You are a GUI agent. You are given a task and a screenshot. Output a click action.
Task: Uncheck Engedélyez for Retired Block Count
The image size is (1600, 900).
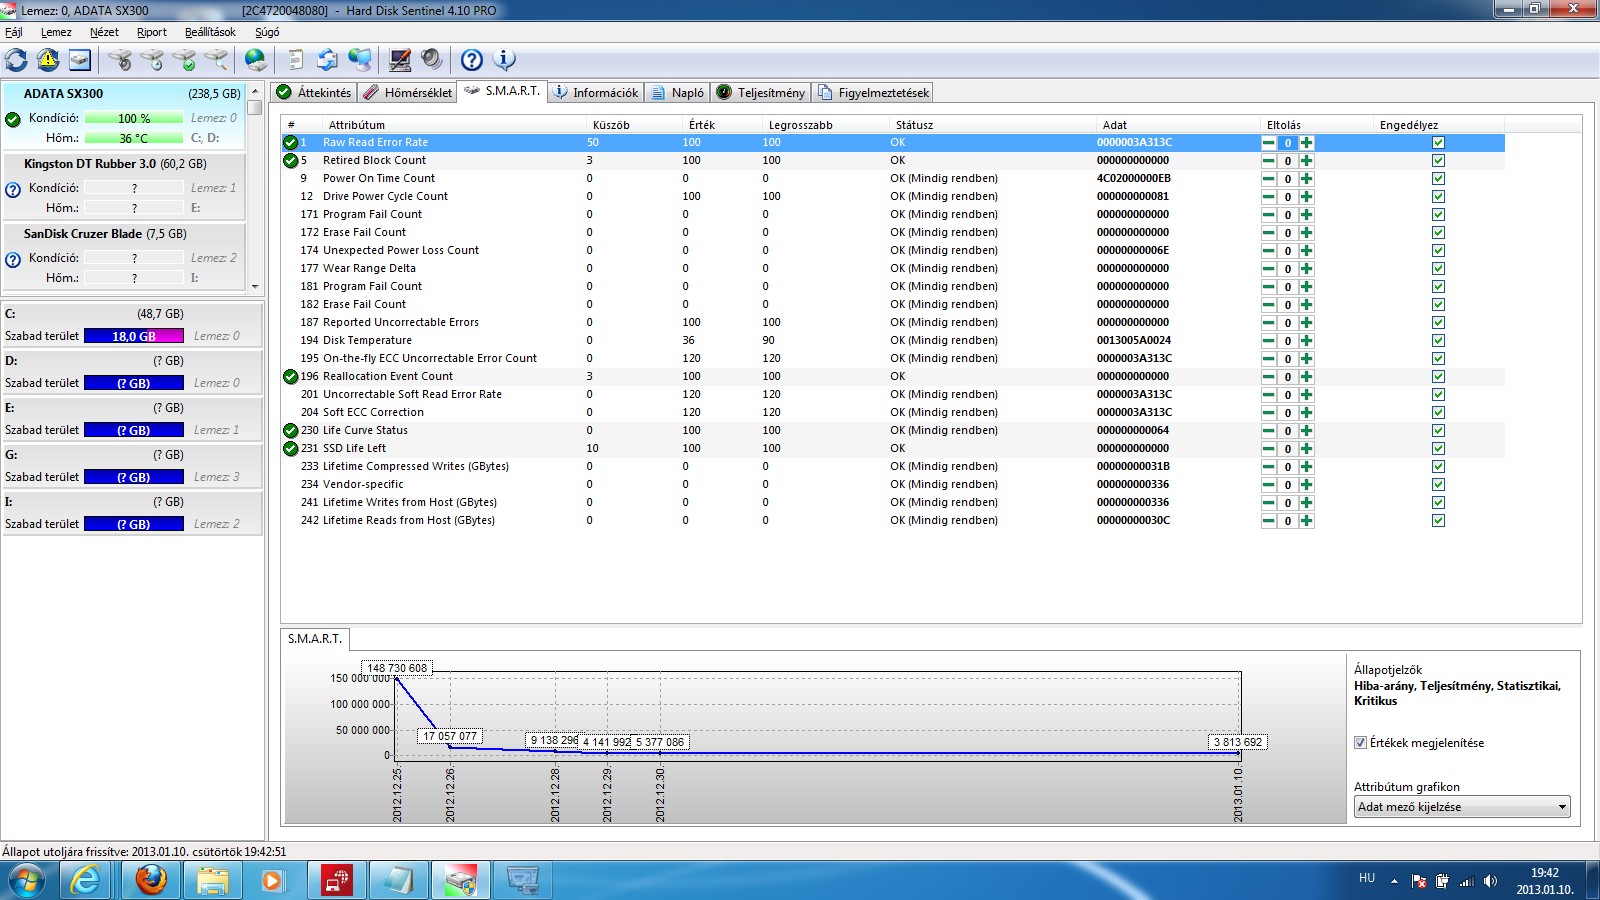click(1438, 161)
